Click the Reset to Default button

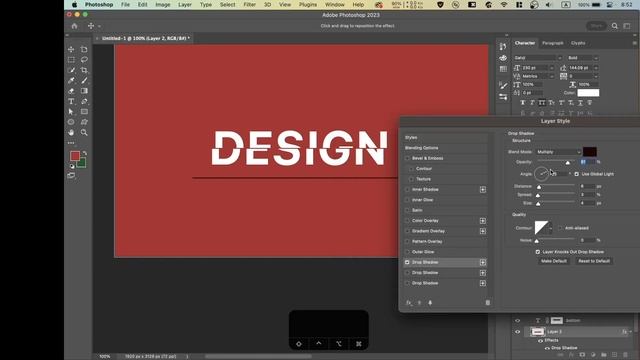pyautogui.click(x=594, y=261)
